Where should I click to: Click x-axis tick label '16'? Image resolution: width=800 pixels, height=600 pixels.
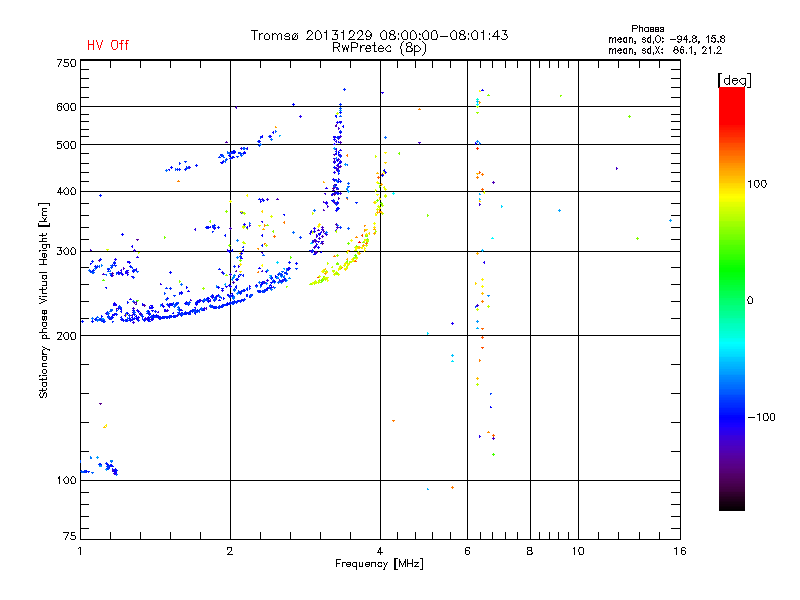click(680, 551)
